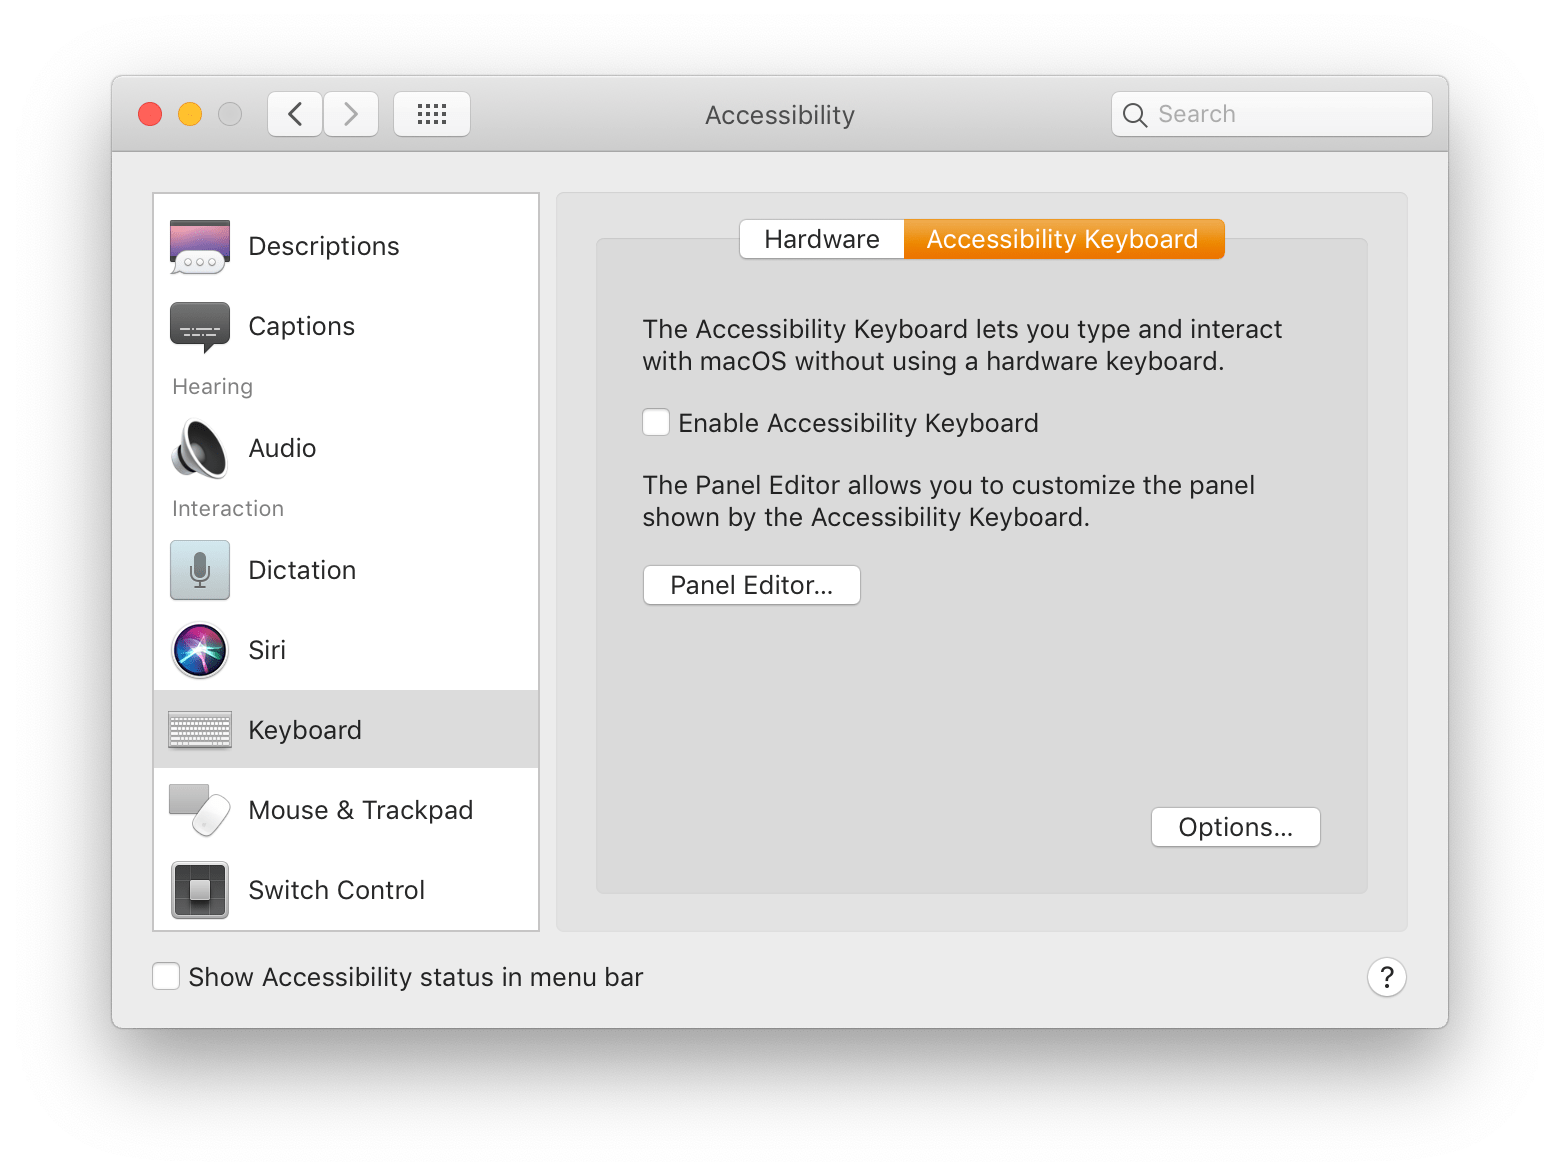Click the Dictation microphone icon

coord(200,570)
